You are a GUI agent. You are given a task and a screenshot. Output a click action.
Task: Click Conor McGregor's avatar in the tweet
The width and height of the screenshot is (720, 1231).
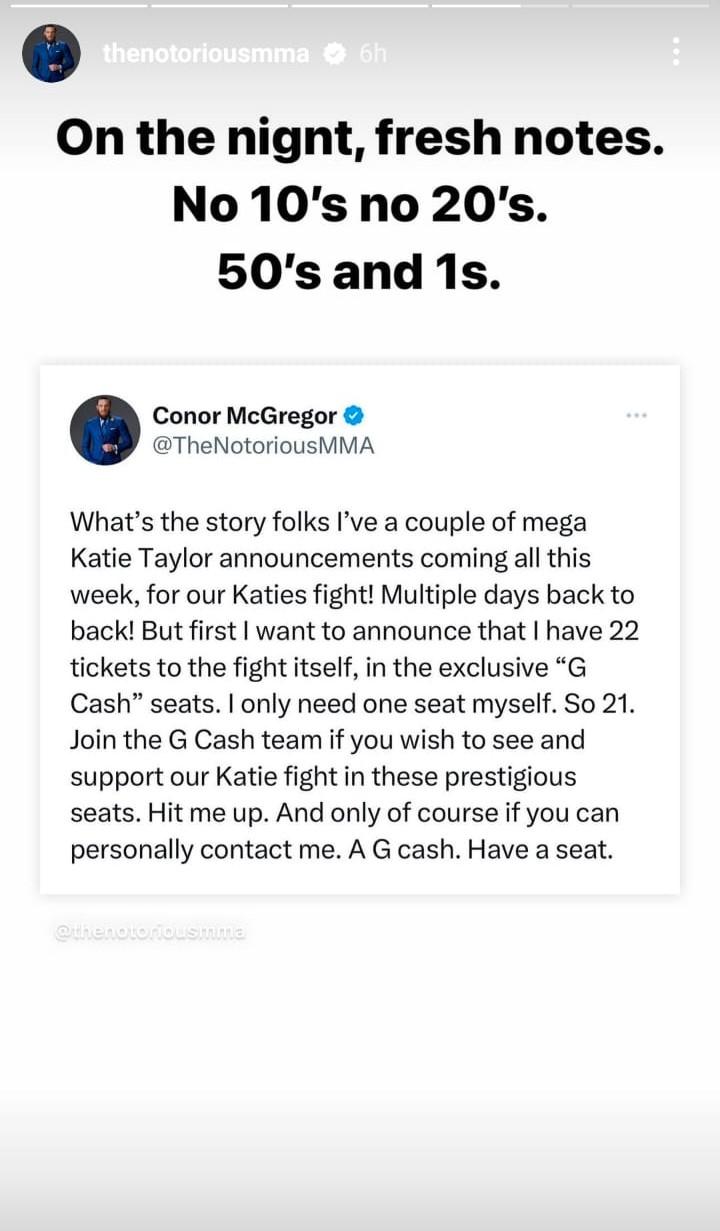coord(105,430)
